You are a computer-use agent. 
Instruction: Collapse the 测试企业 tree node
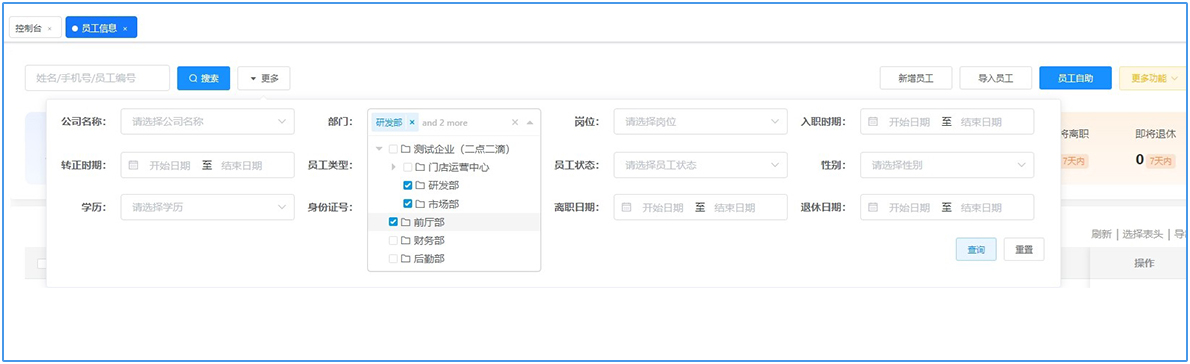point(379,149)
